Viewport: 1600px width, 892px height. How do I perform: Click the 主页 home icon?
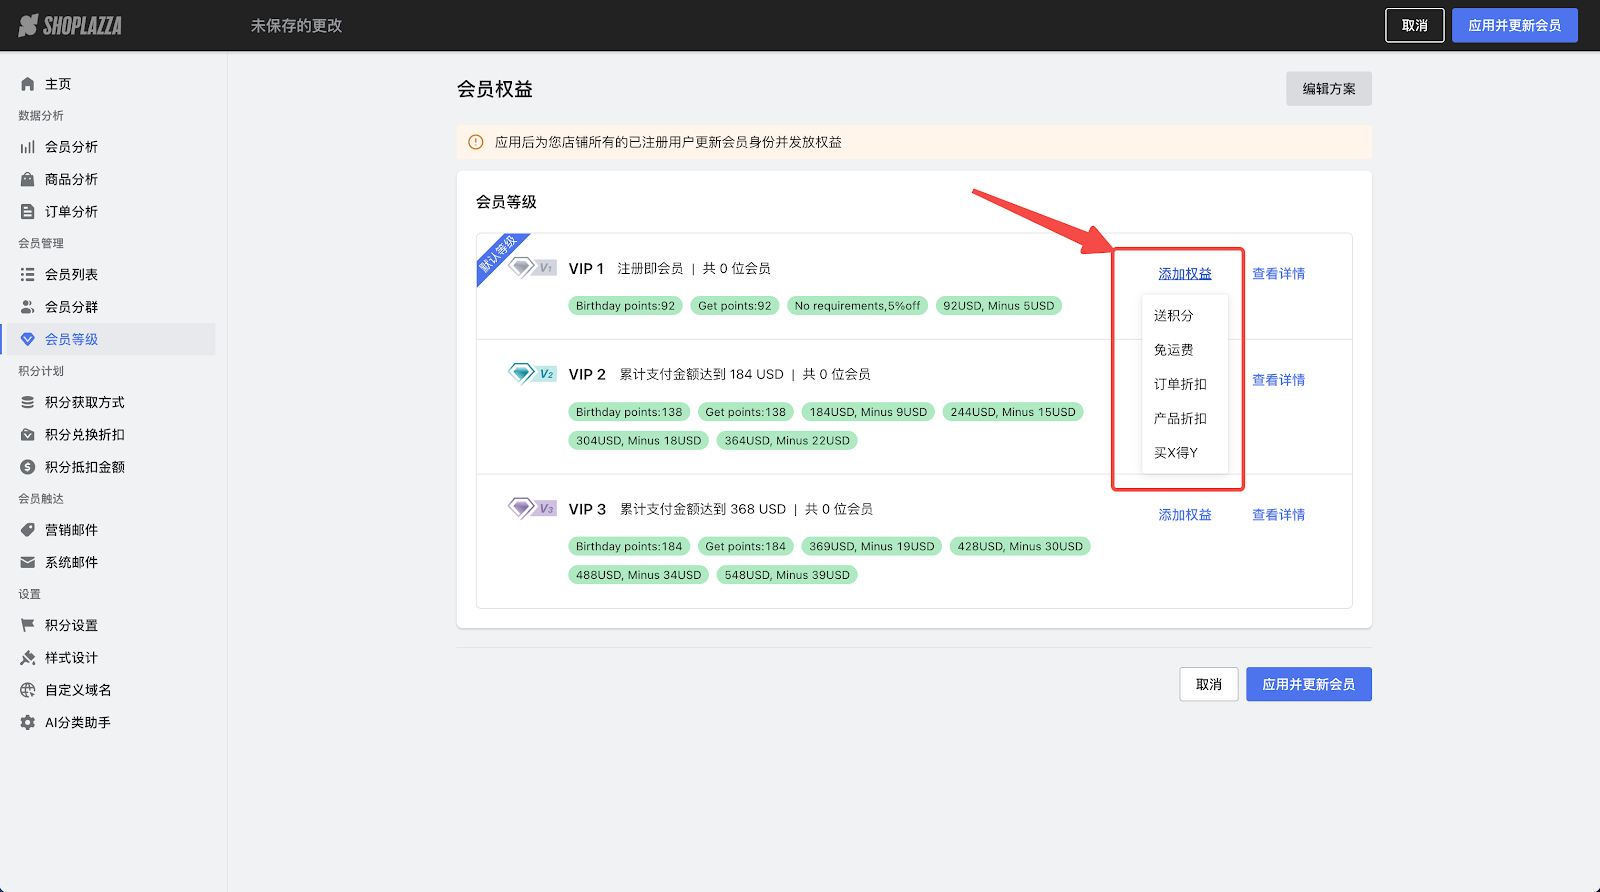click(28, 84)
